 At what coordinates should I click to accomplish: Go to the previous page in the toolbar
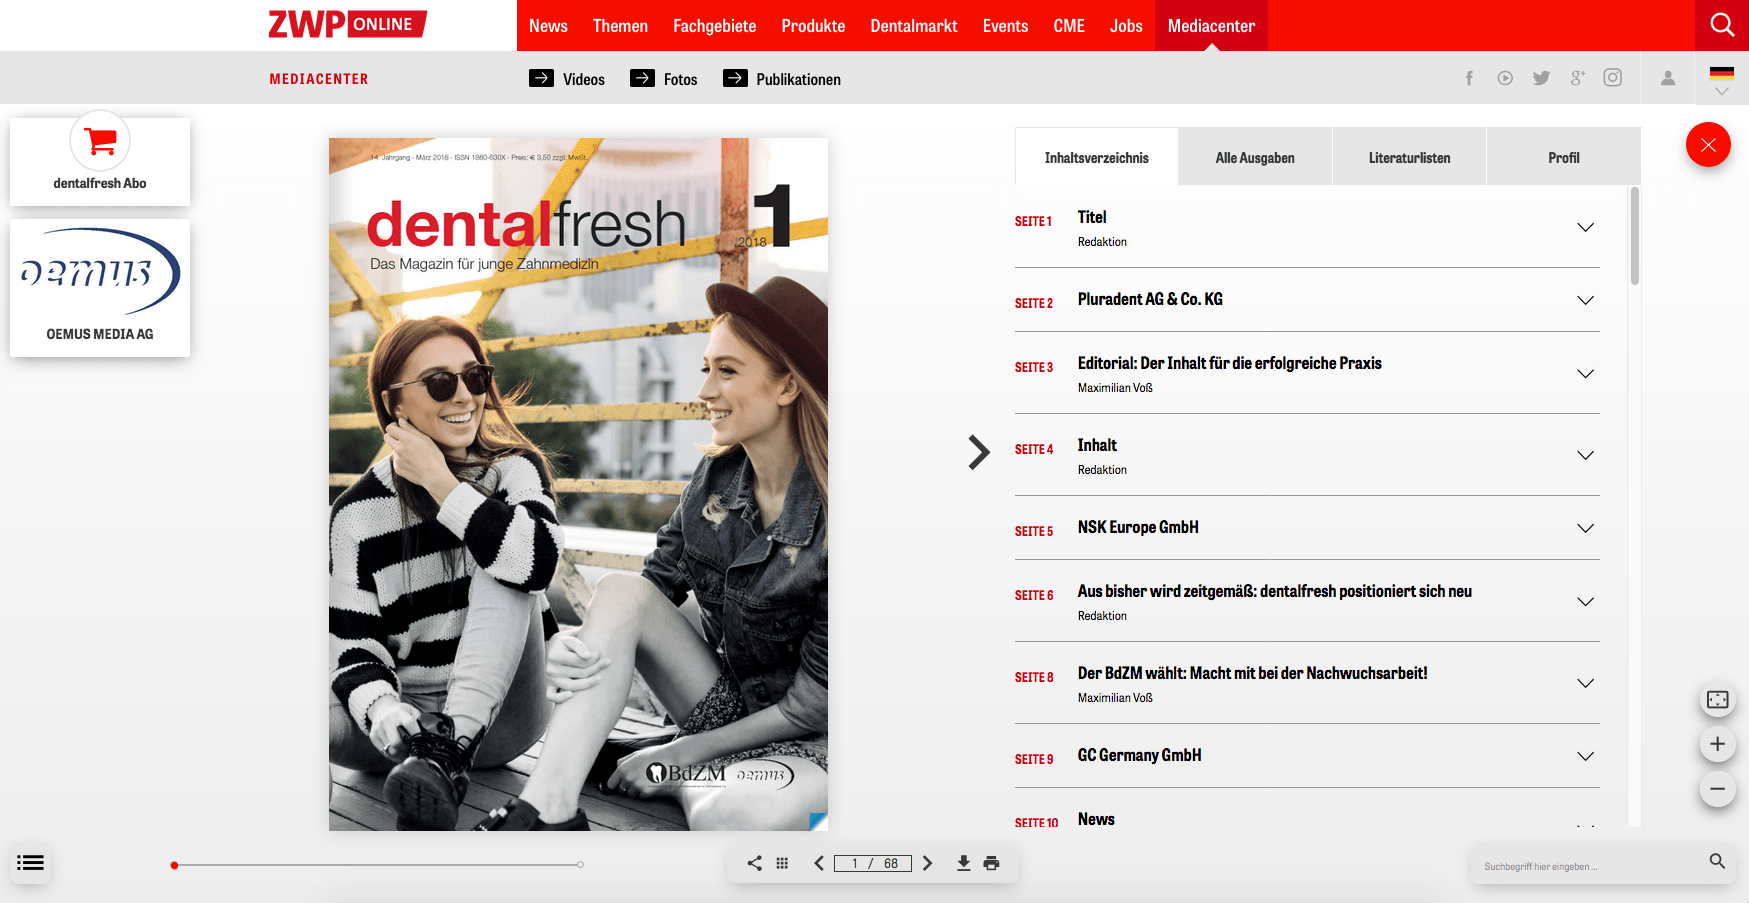819,863
